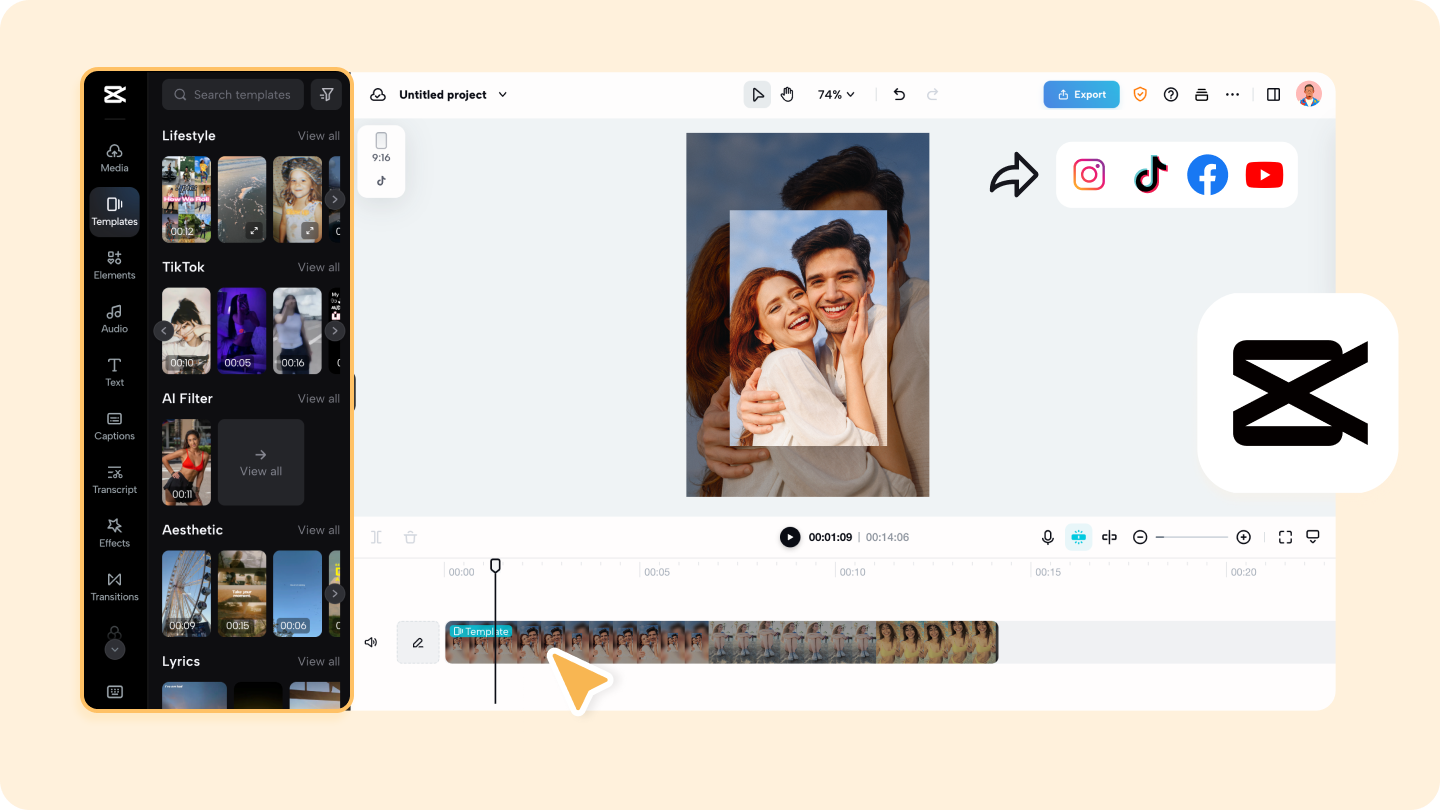Show next TikTok templates with the right arrow

tap(335, 331)
